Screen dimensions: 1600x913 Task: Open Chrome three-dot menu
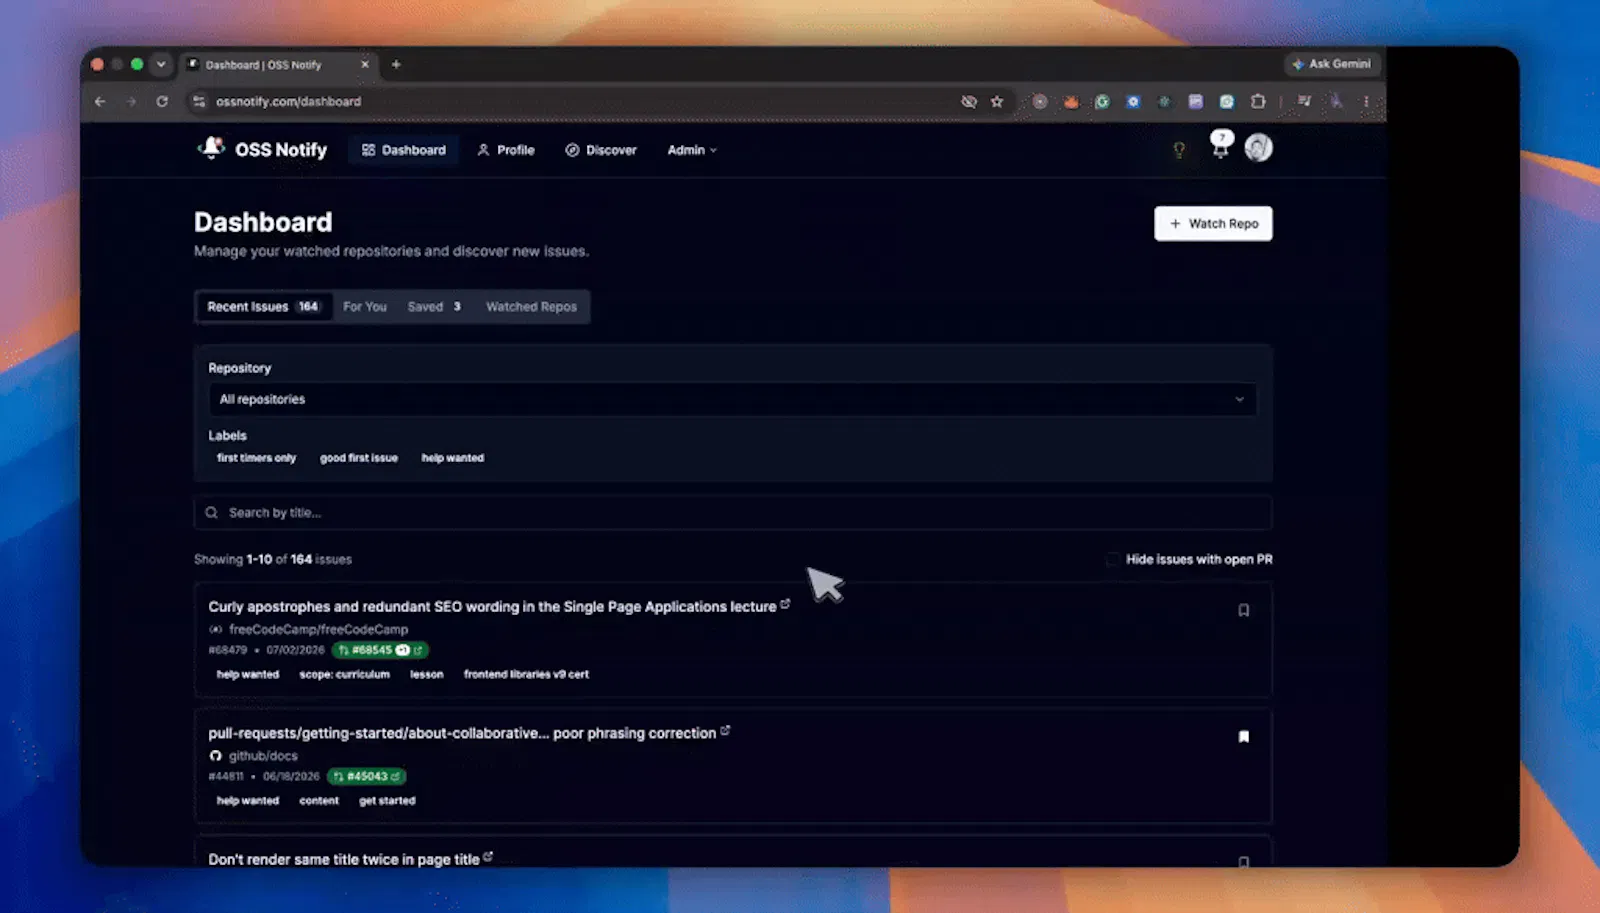click(1366, 101)
